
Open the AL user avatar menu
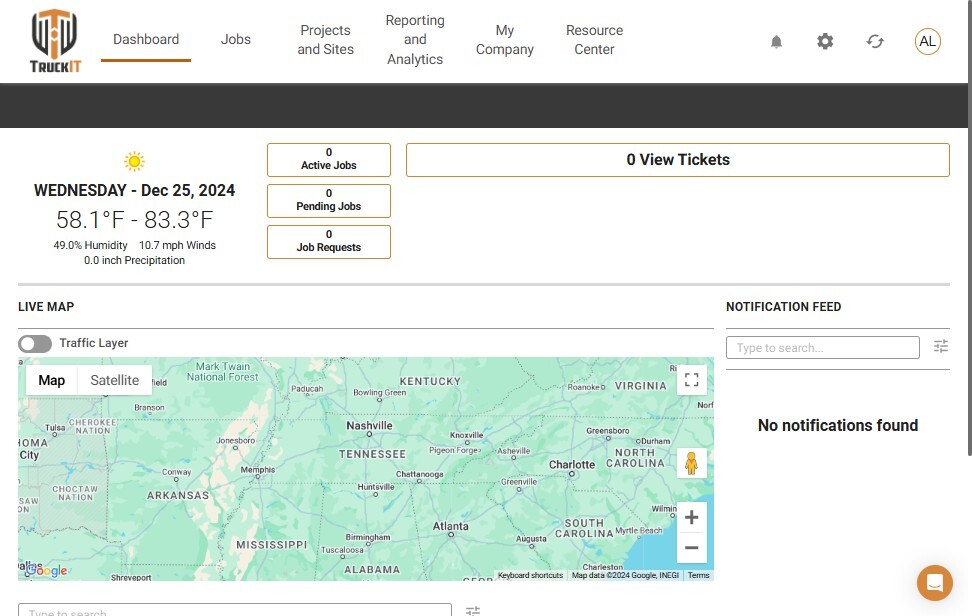pos(927,42)
